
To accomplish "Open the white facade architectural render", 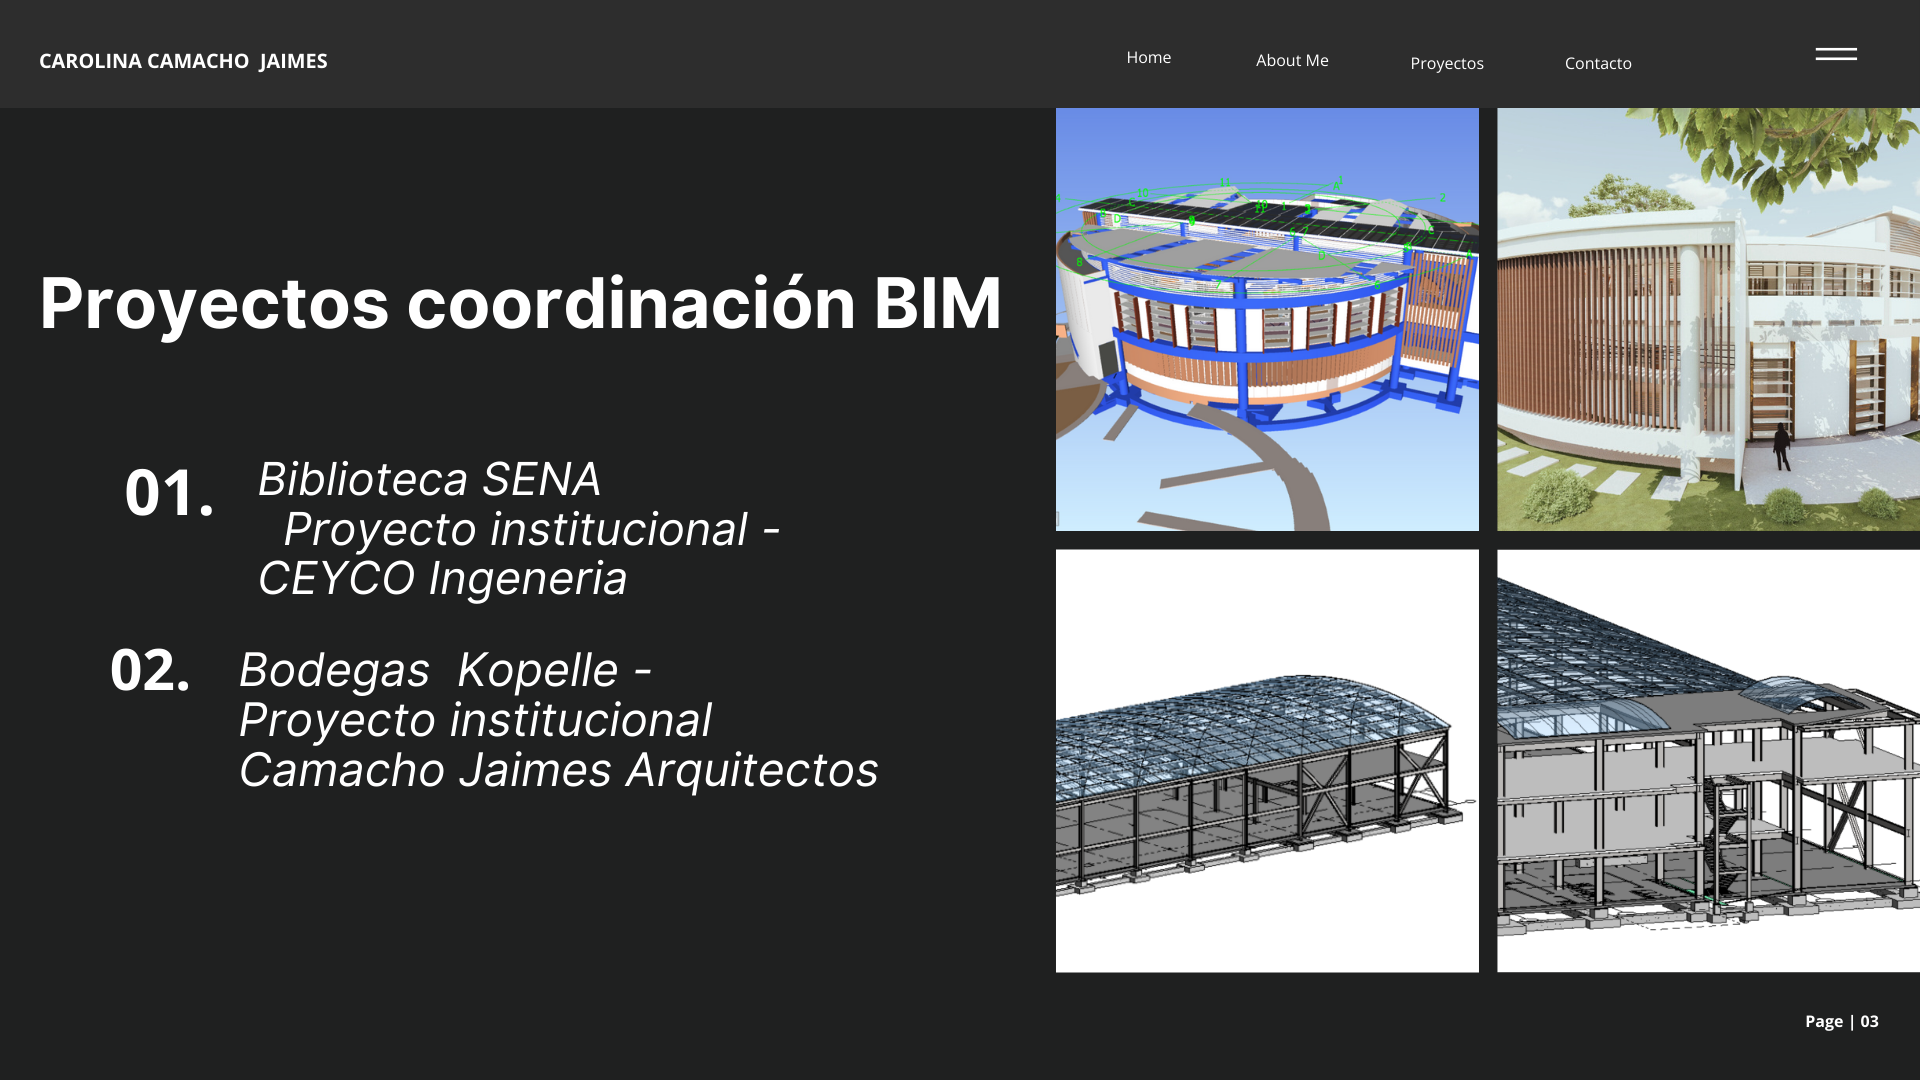I will pos(1707,318).
